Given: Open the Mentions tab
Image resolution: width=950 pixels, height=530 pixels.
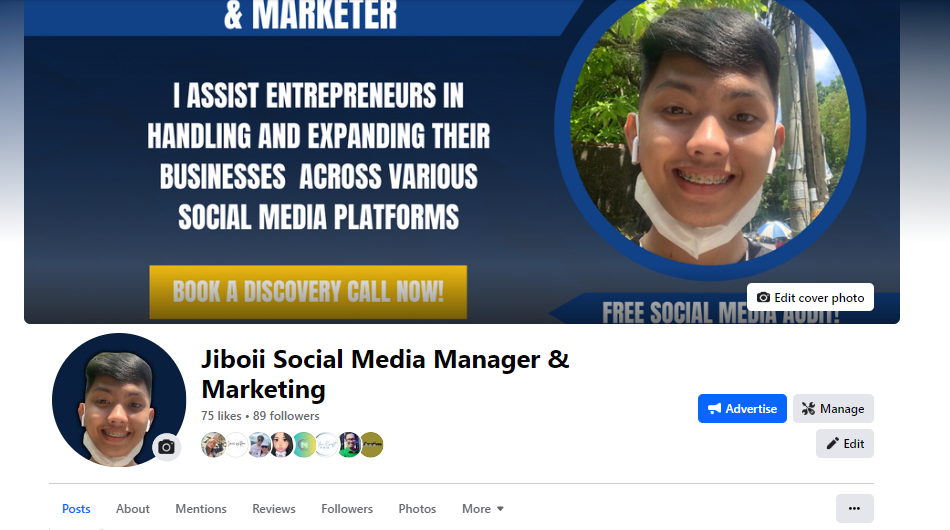Looking at the screenshot, I should pos(201,509).
